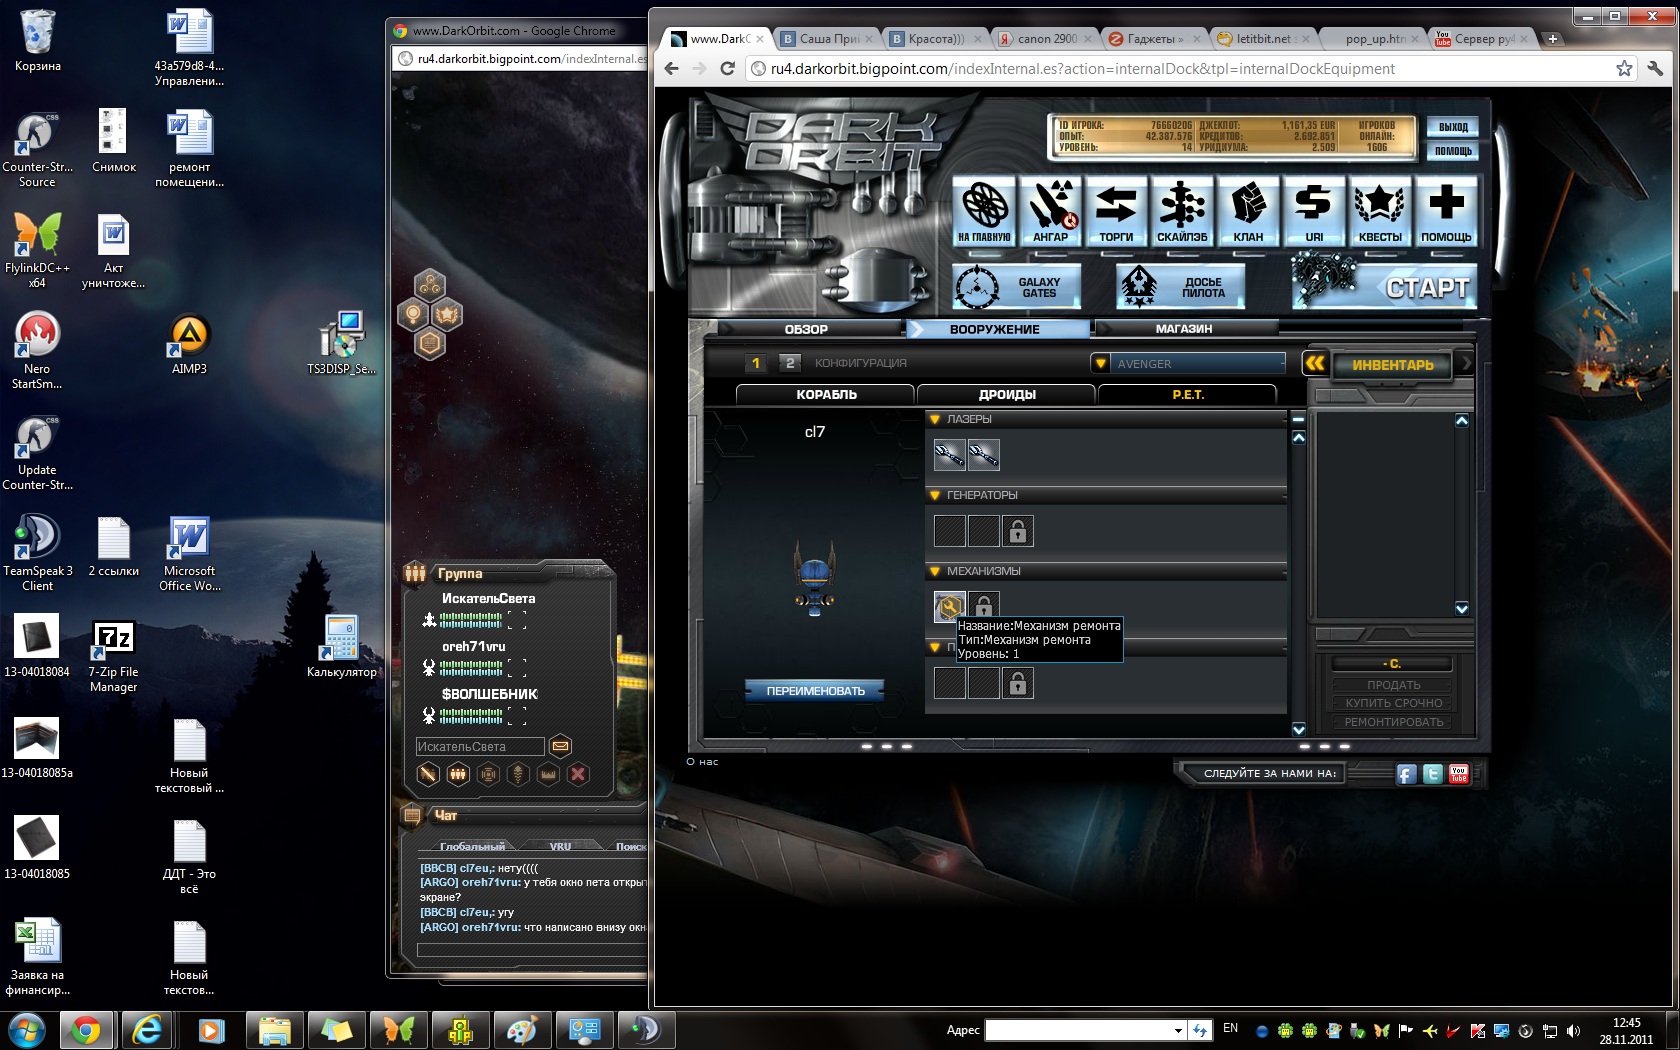Click the ПОМОЩЬ plus-sign navigation icon
This screenshot has width=1680, height=1050.
[x=1446, y=211]
